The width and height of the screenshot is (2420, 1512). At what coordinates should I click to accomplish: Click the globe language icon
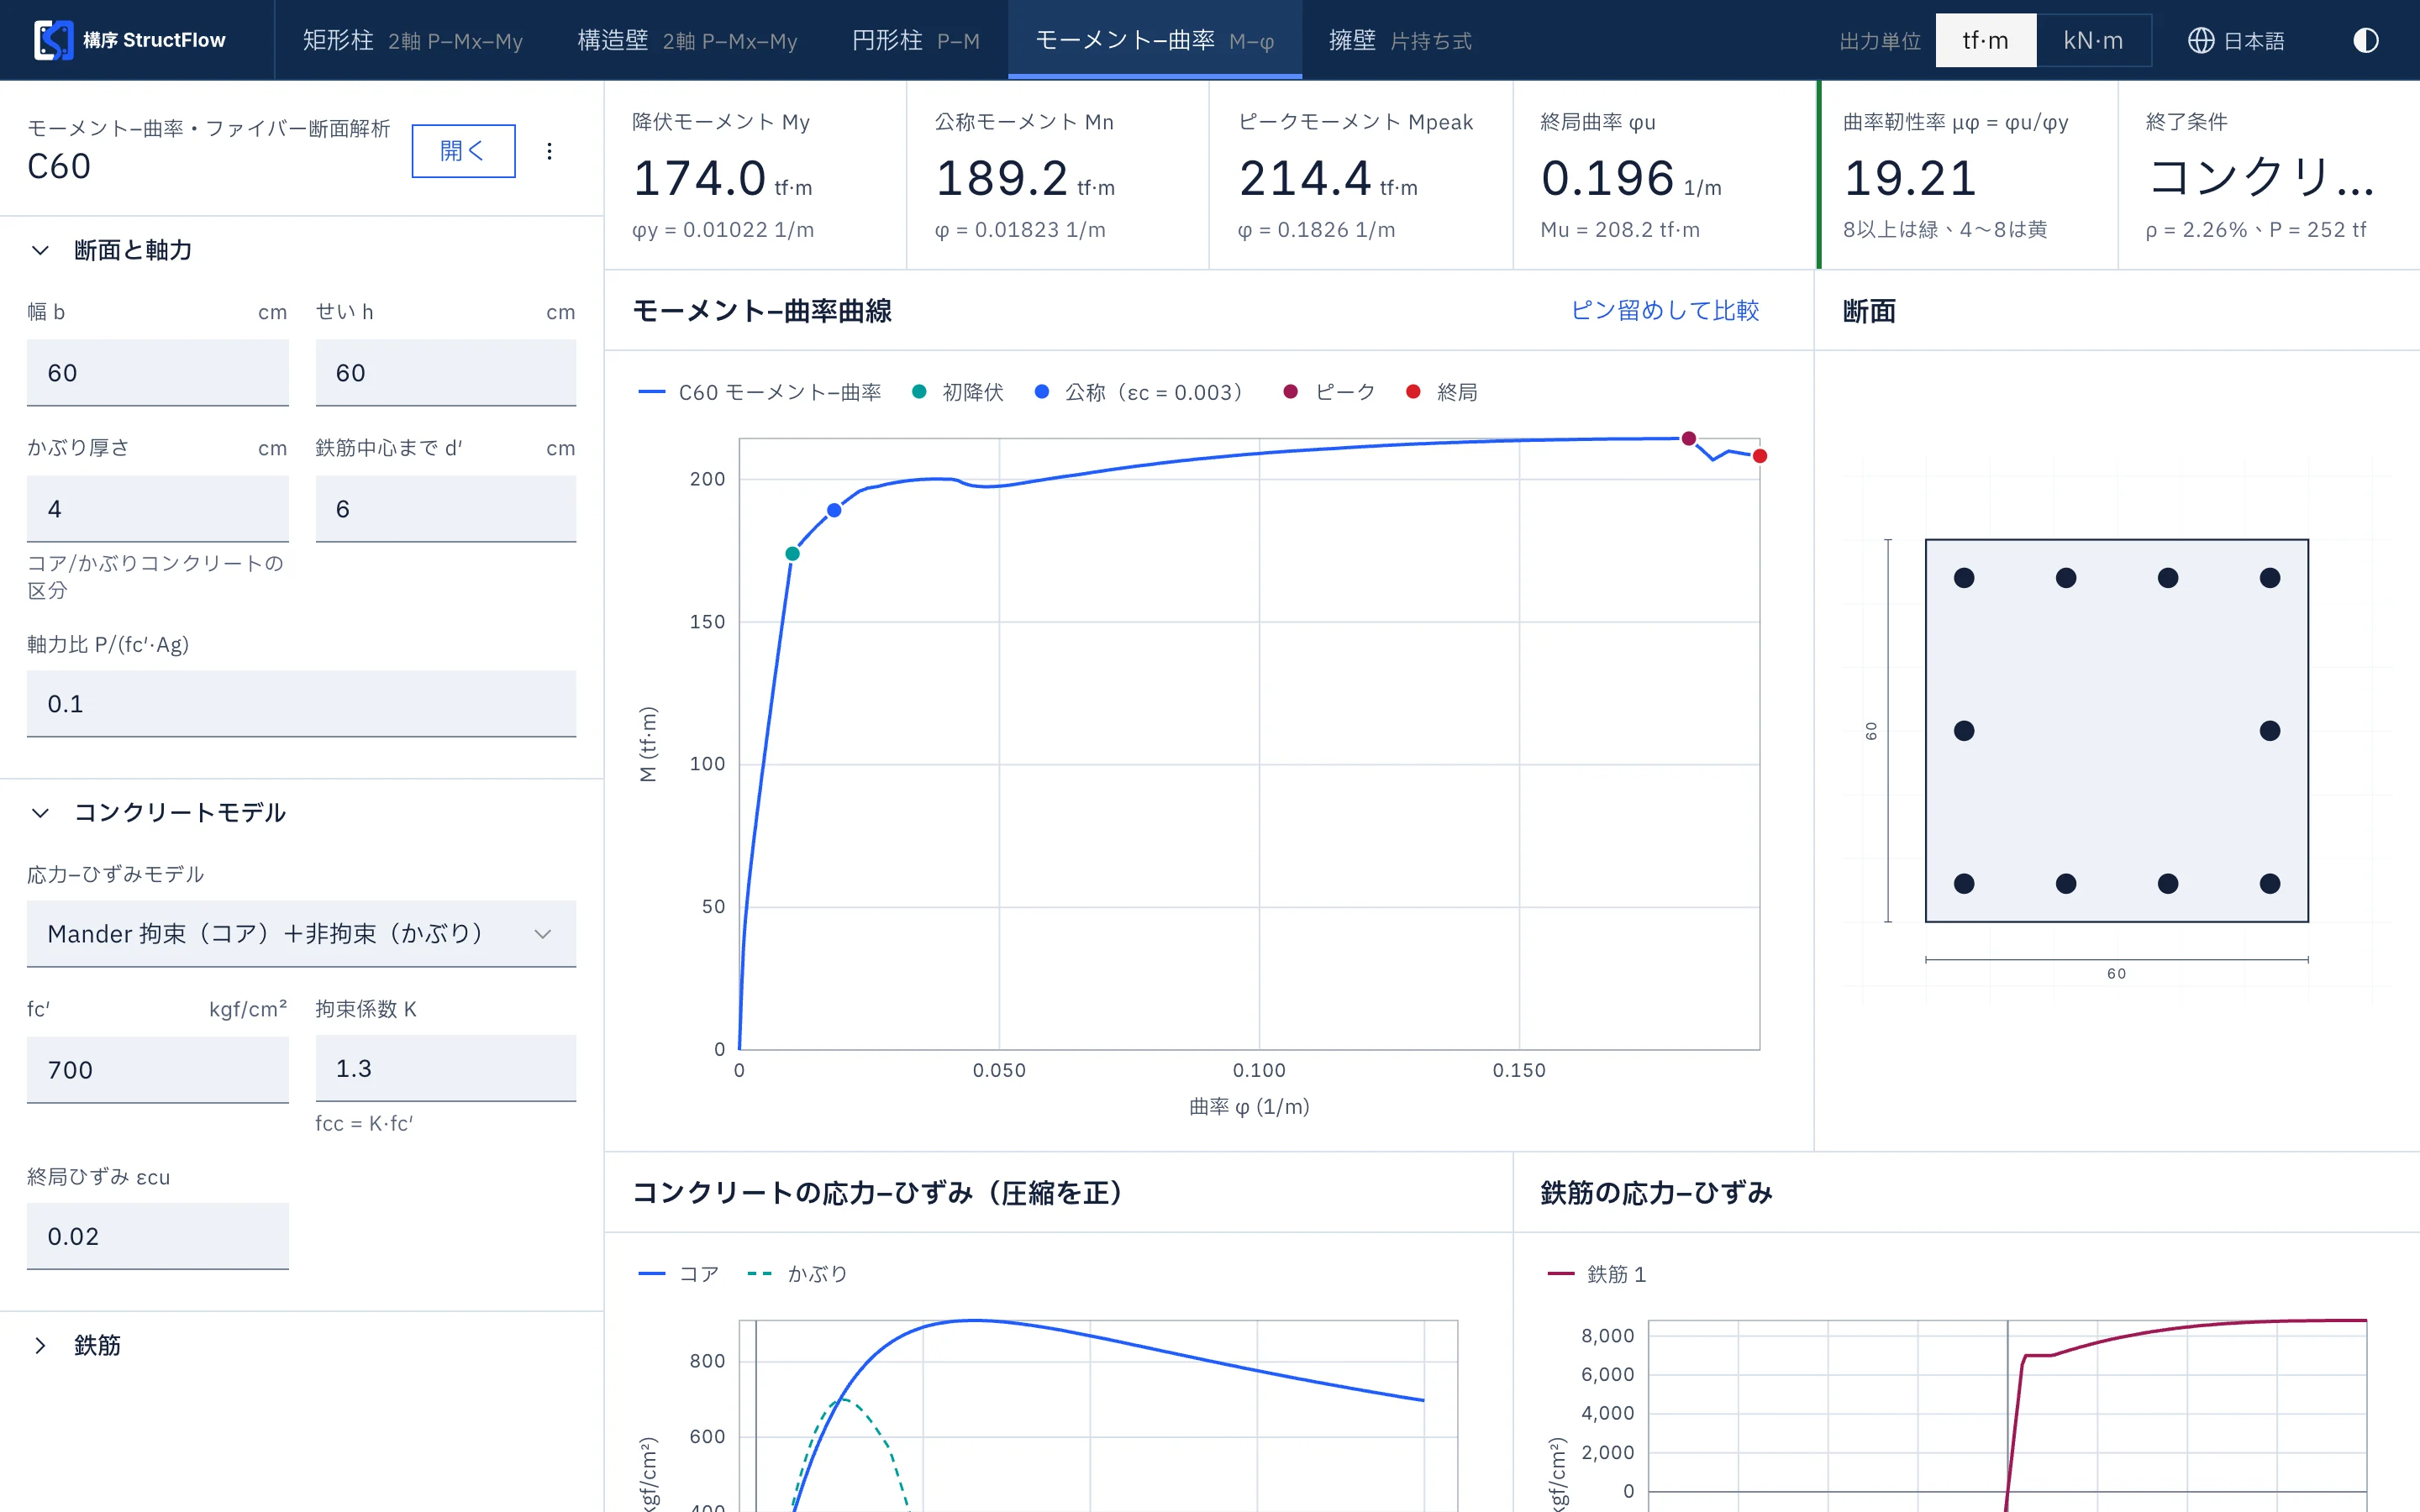tap(2200, 40)
